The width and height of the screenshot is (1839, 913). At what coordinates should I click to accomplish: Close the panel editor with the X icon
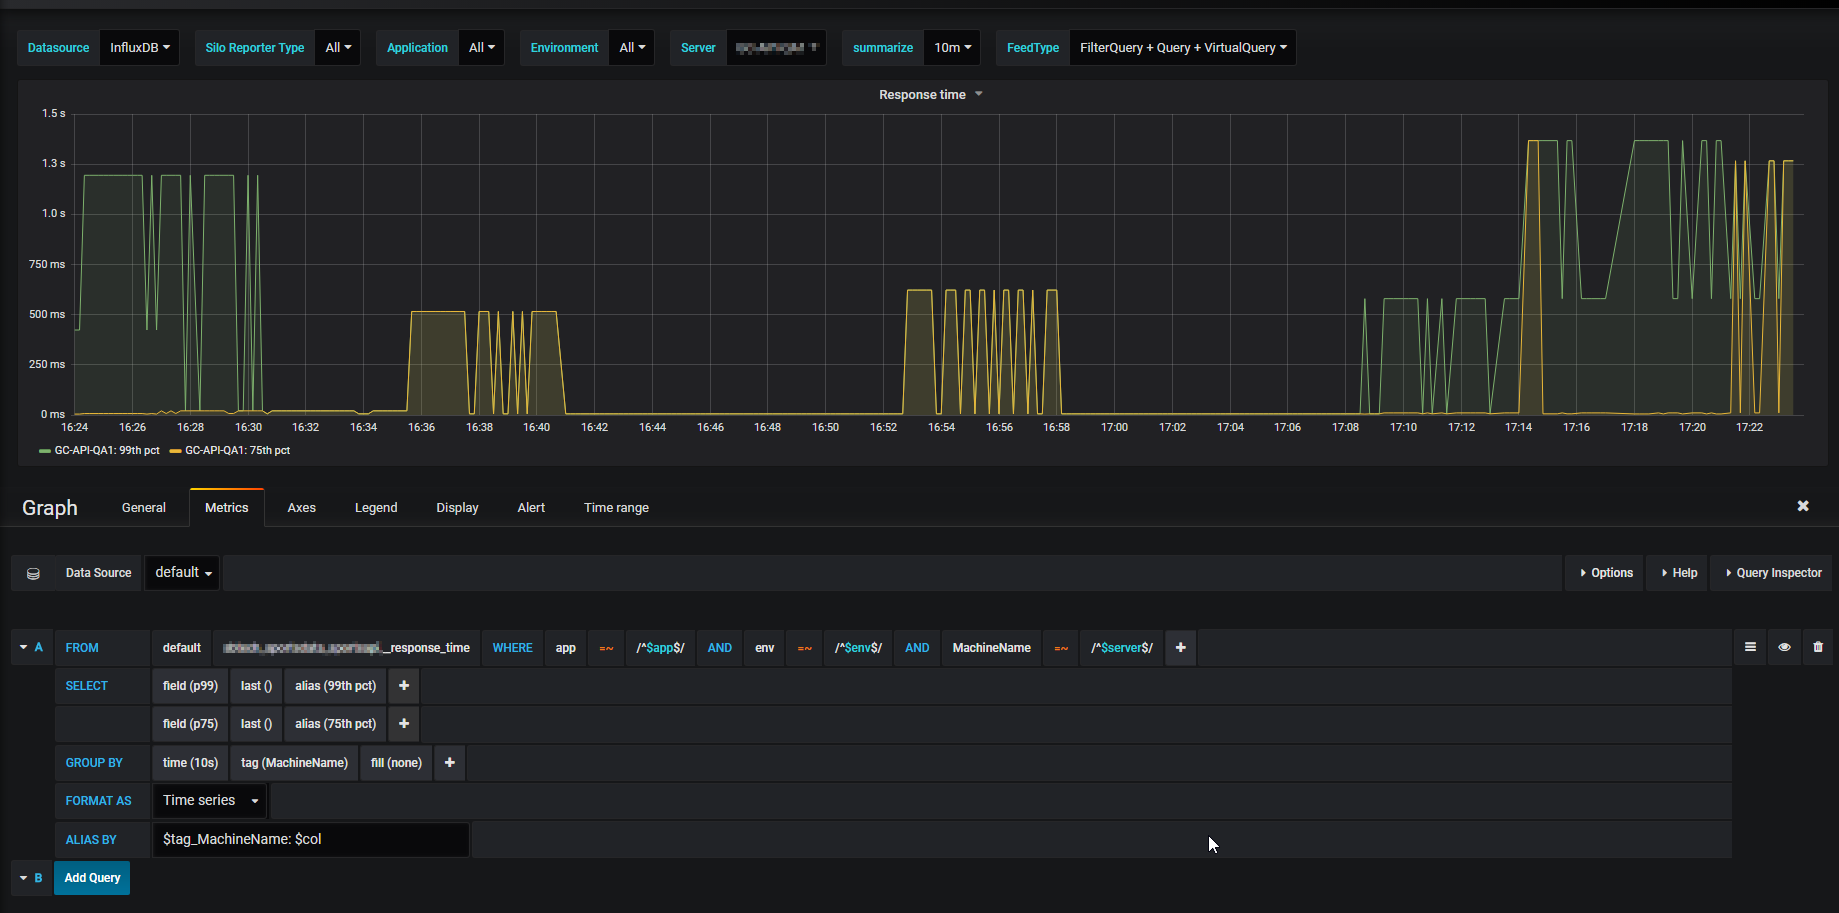1803,506
